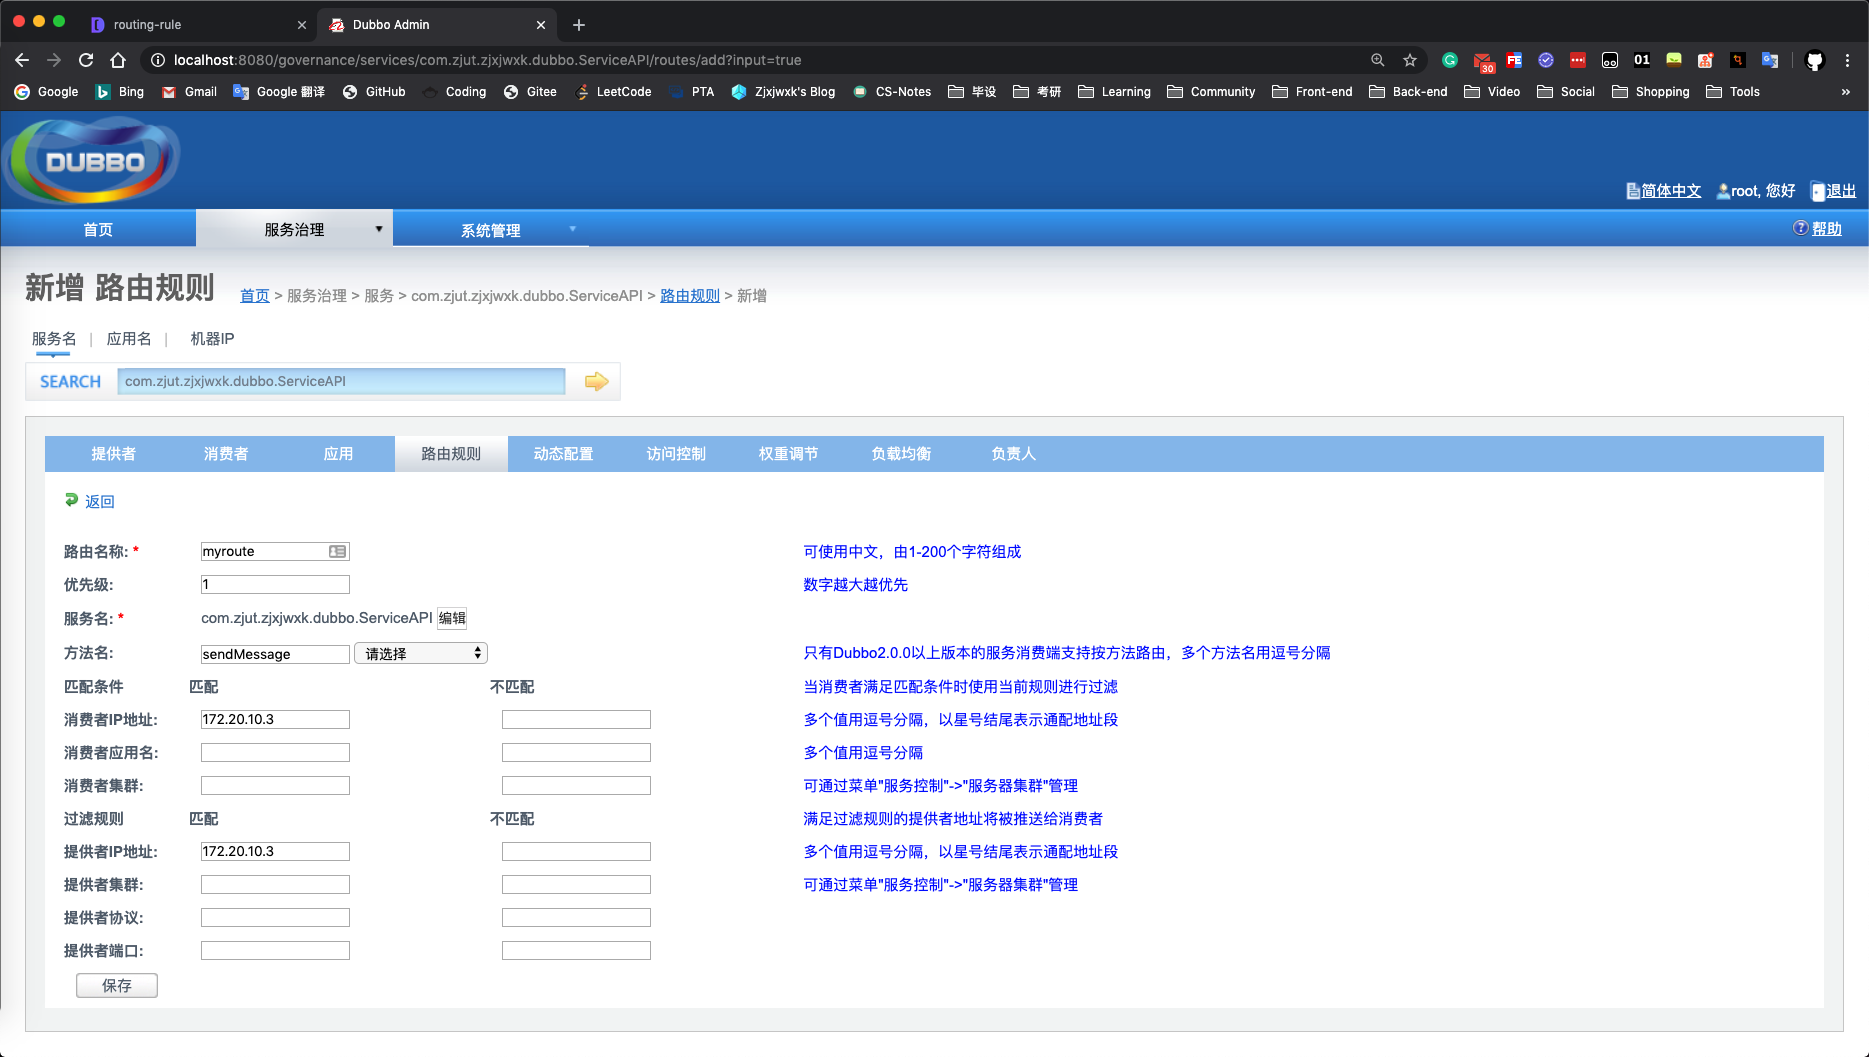Open the Community bookmarks folder
The width and height of the screenshot is (1869, 1057).
pyautogui.click(x=1211, y=91)
